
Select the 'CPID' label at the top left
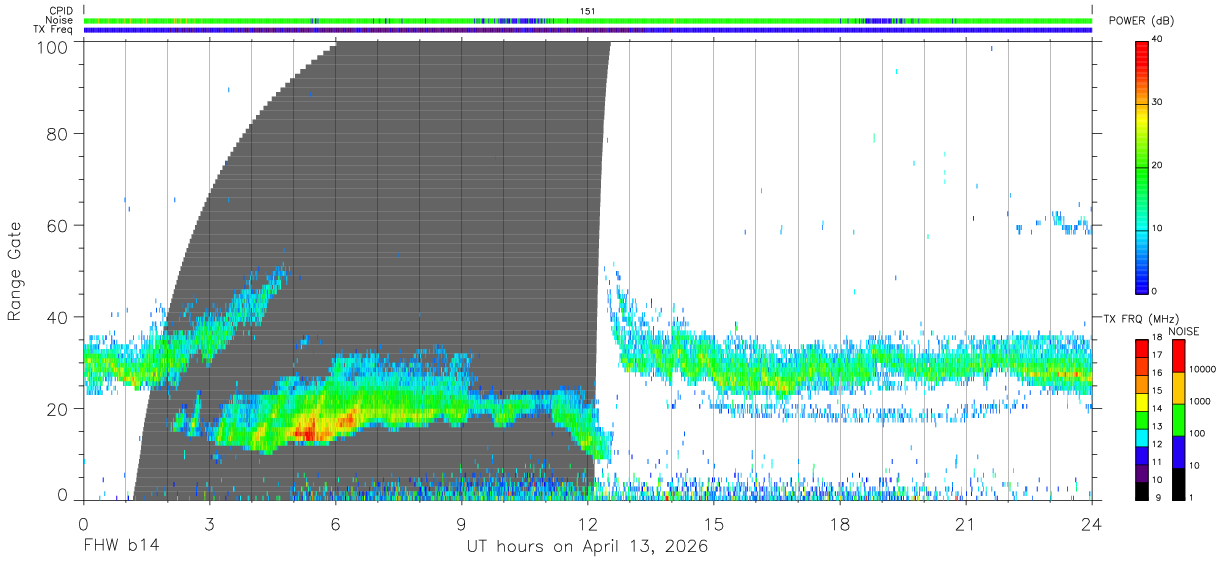(x=61, y=11)
